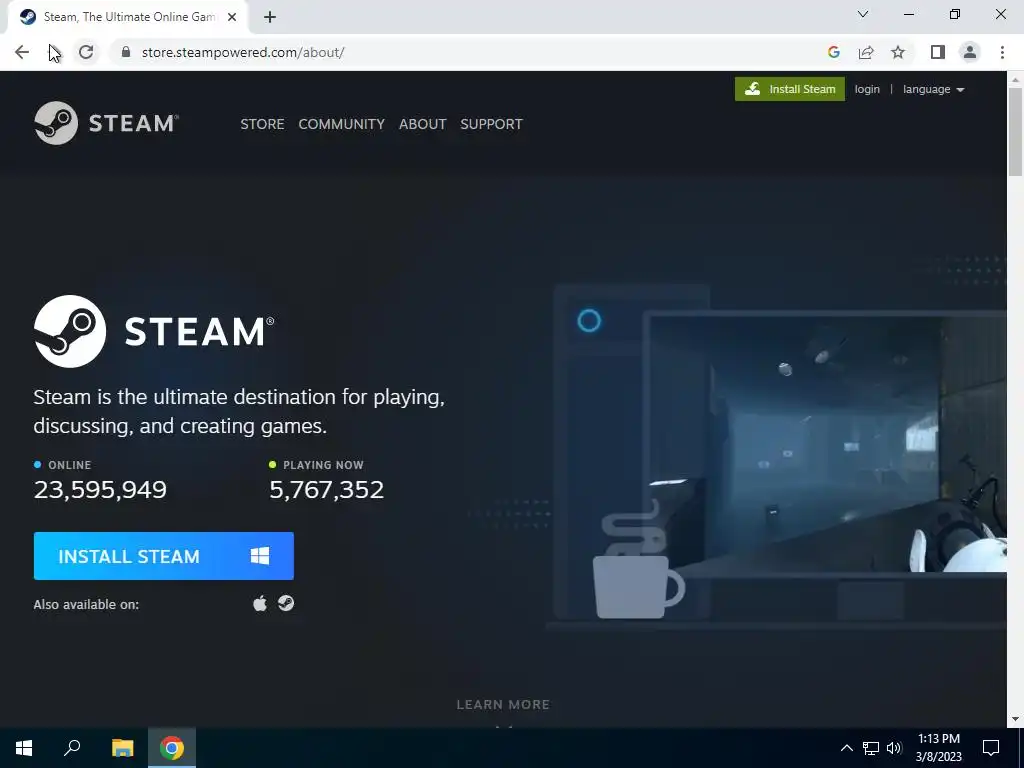The height and width of the screenshot is (768, 1024).
Task: Open the Chrome profile menu
Action: point(970,52)
